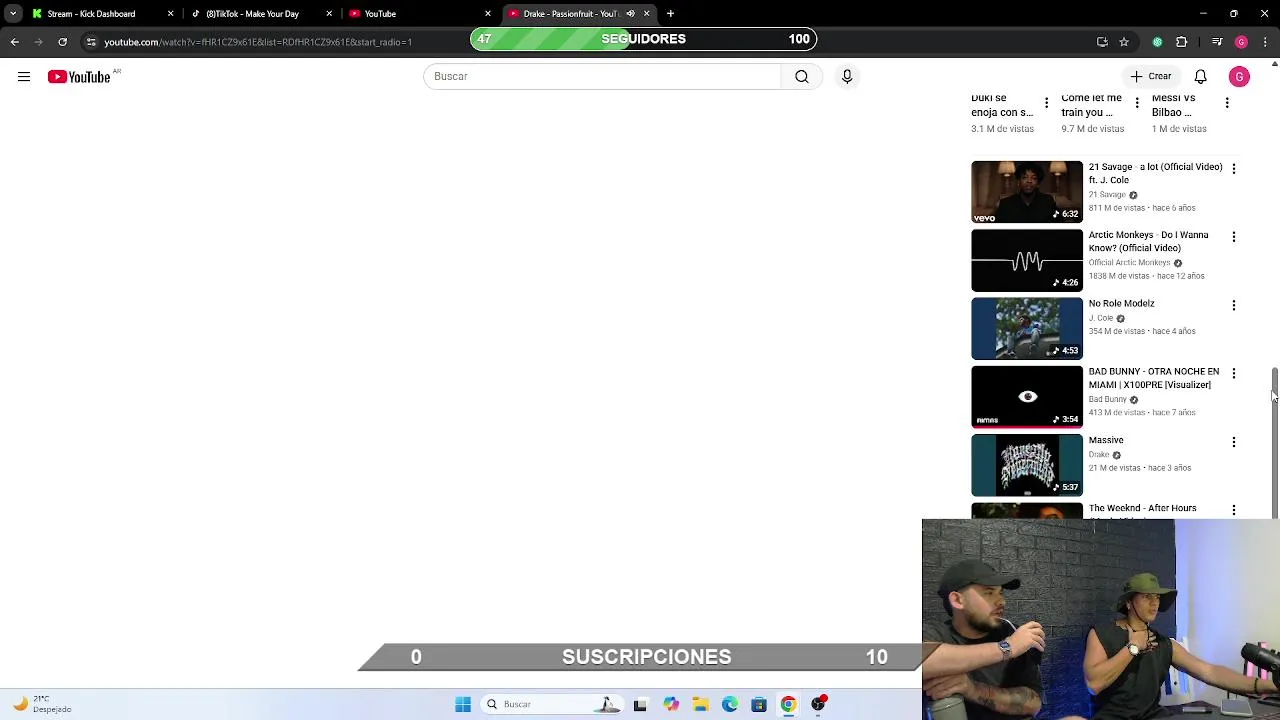Open Microsoft Edge on the taskbar
Viewport: 1280px width, 720px height.
tap(730, 704)
